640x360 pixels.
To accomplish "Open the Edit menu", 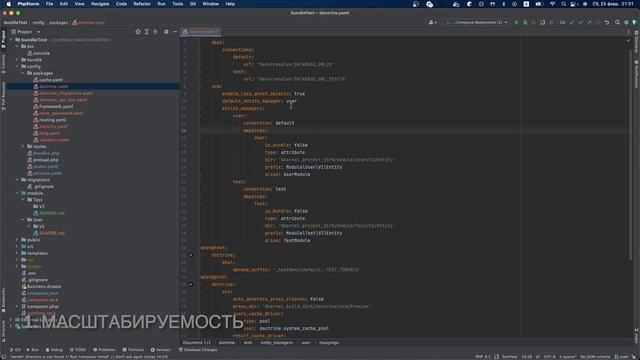I will 64,4.
